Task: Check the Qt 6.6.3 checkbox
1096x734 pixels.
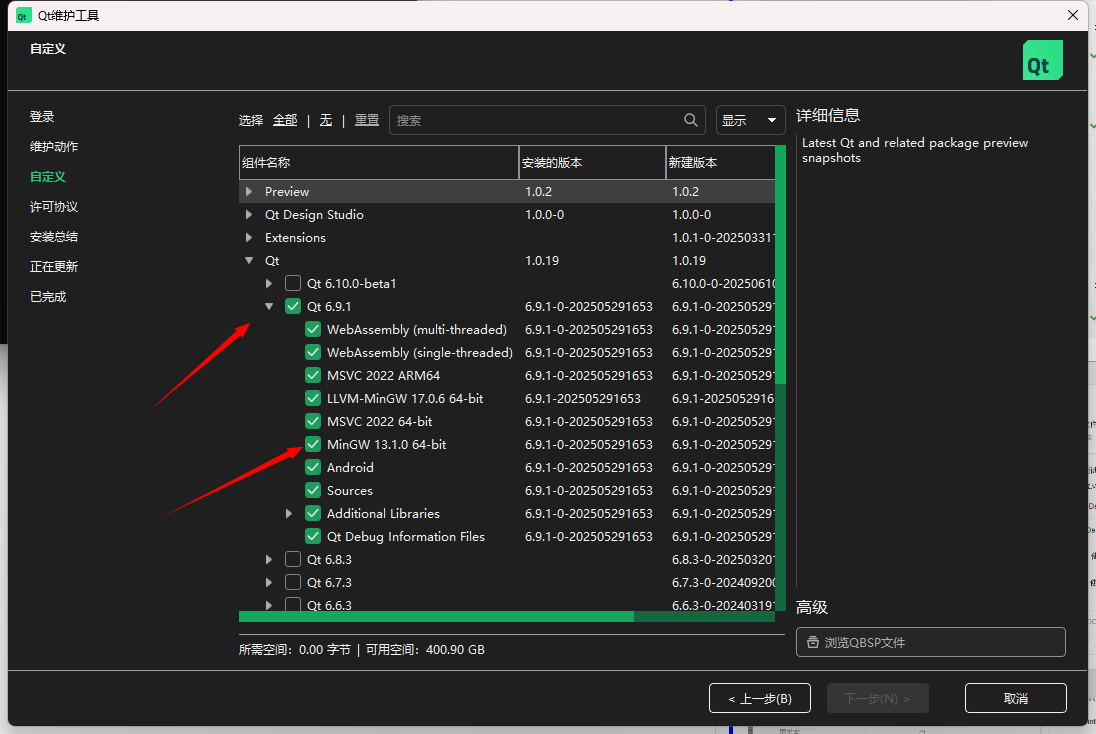Action: click(293, 605)
